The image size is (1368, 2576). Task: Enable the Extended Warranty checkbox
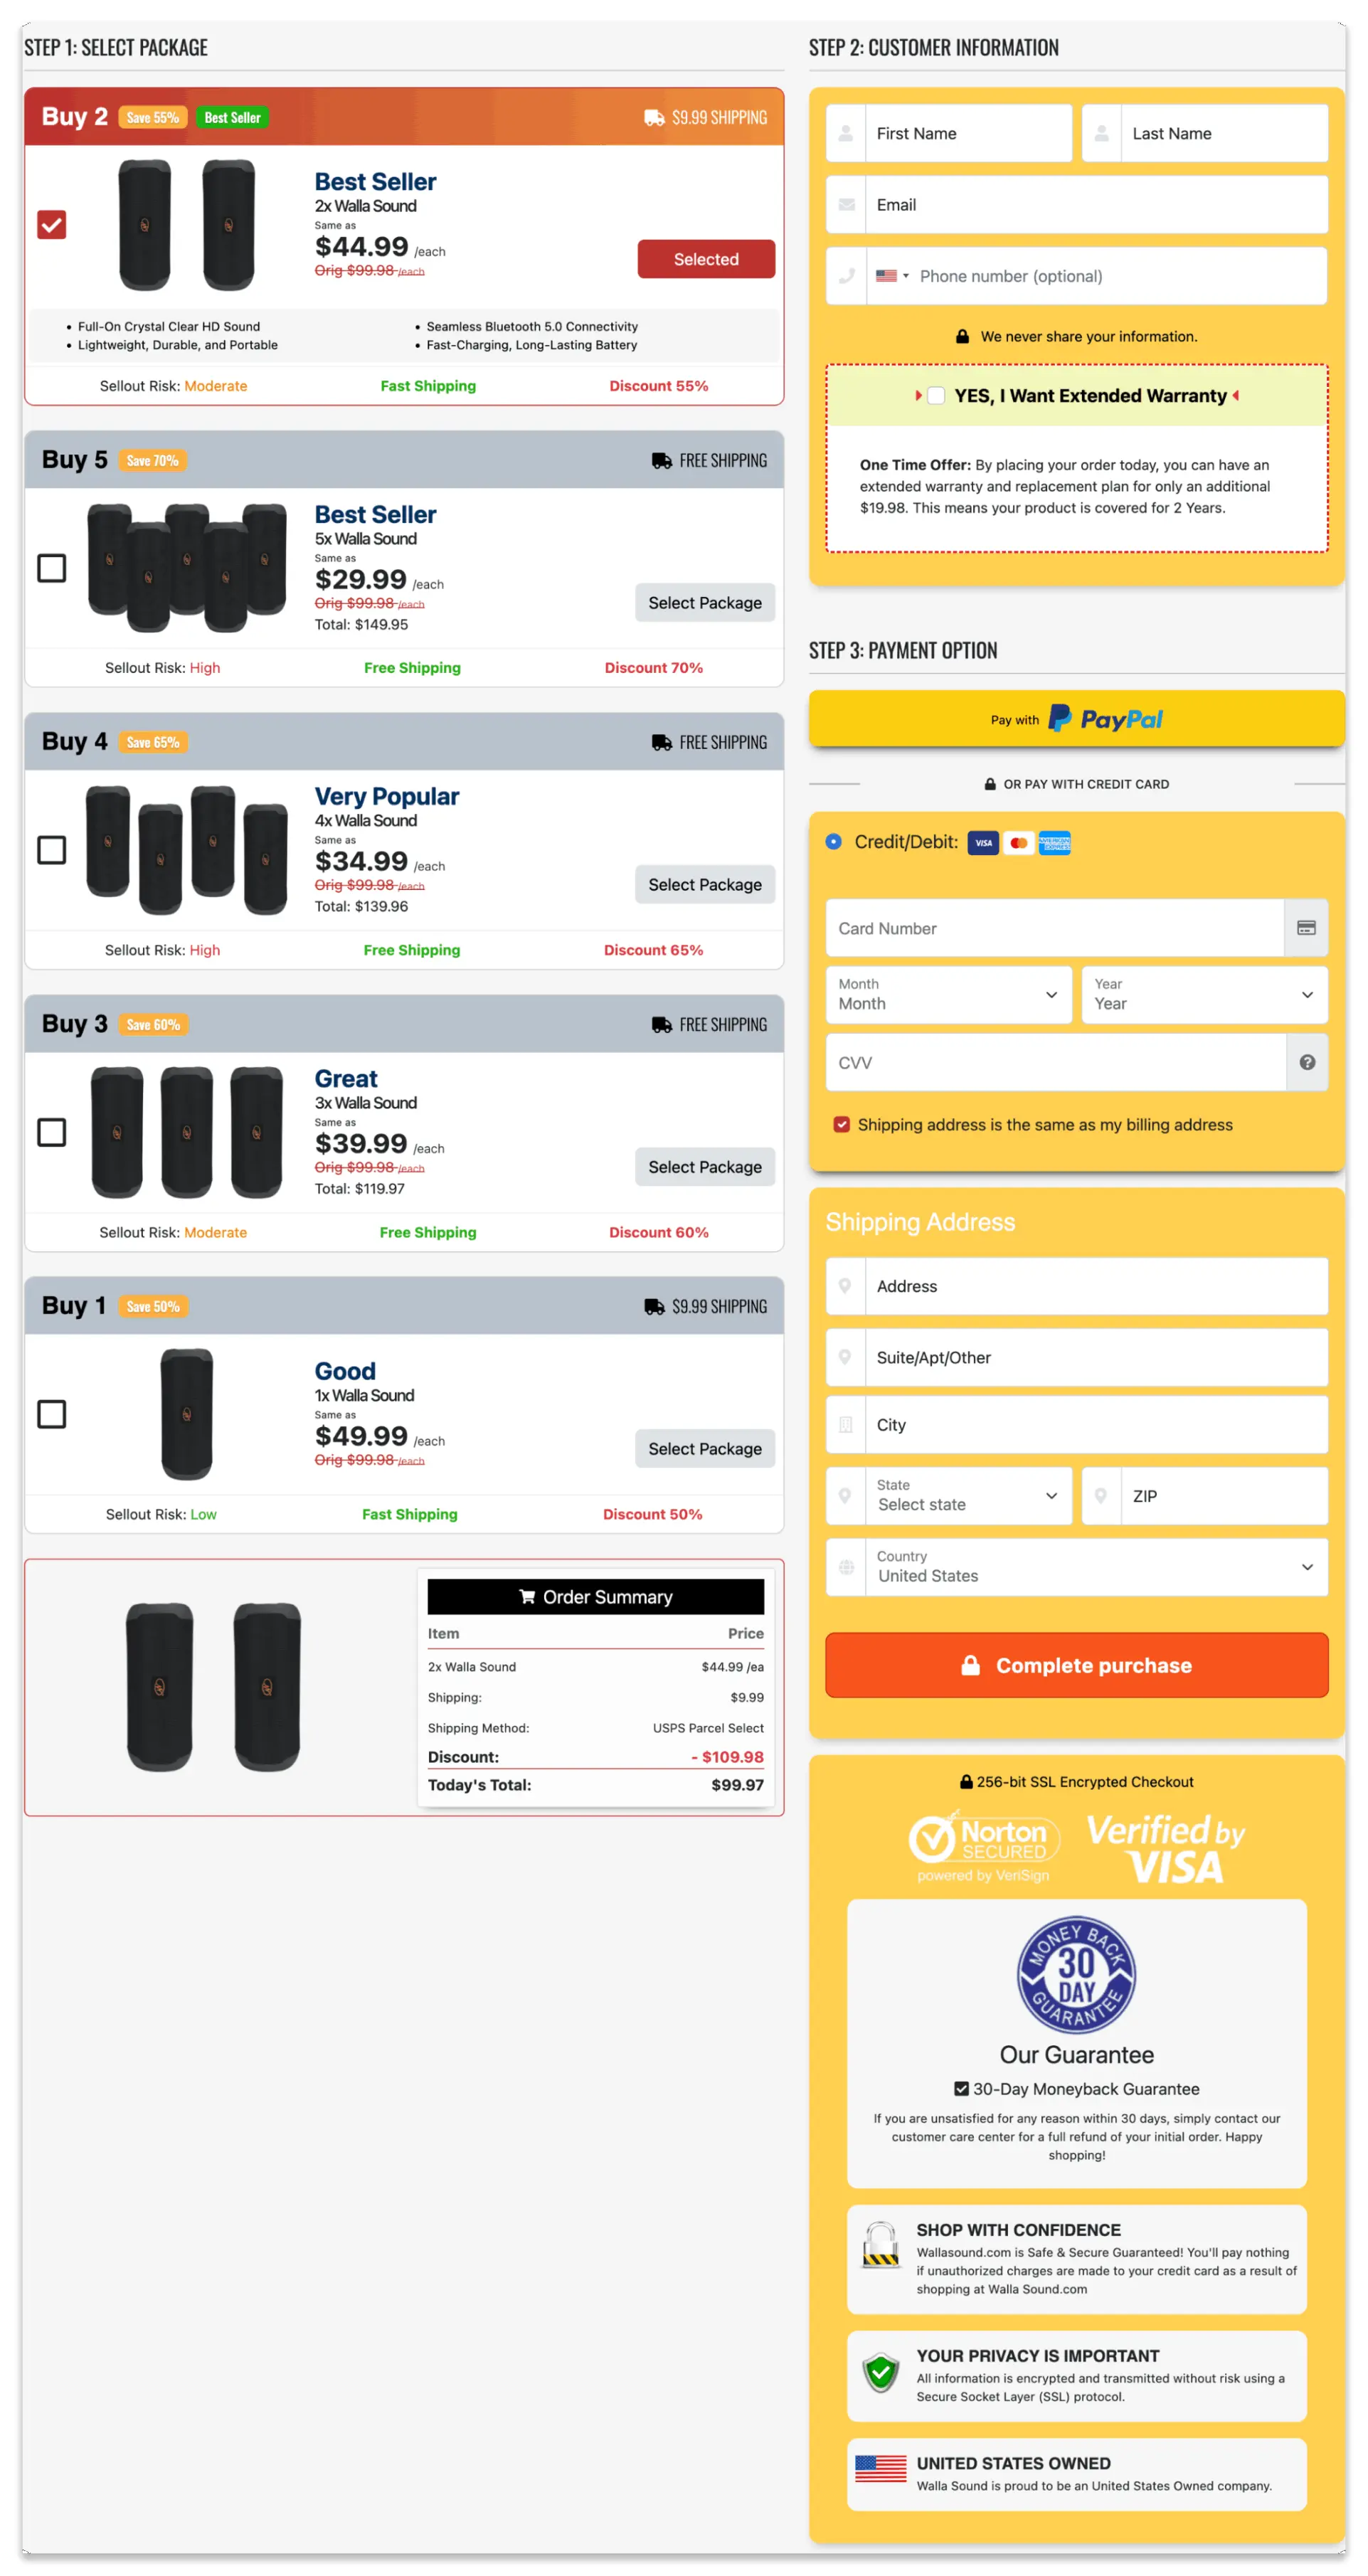click(x=935, y=396)
